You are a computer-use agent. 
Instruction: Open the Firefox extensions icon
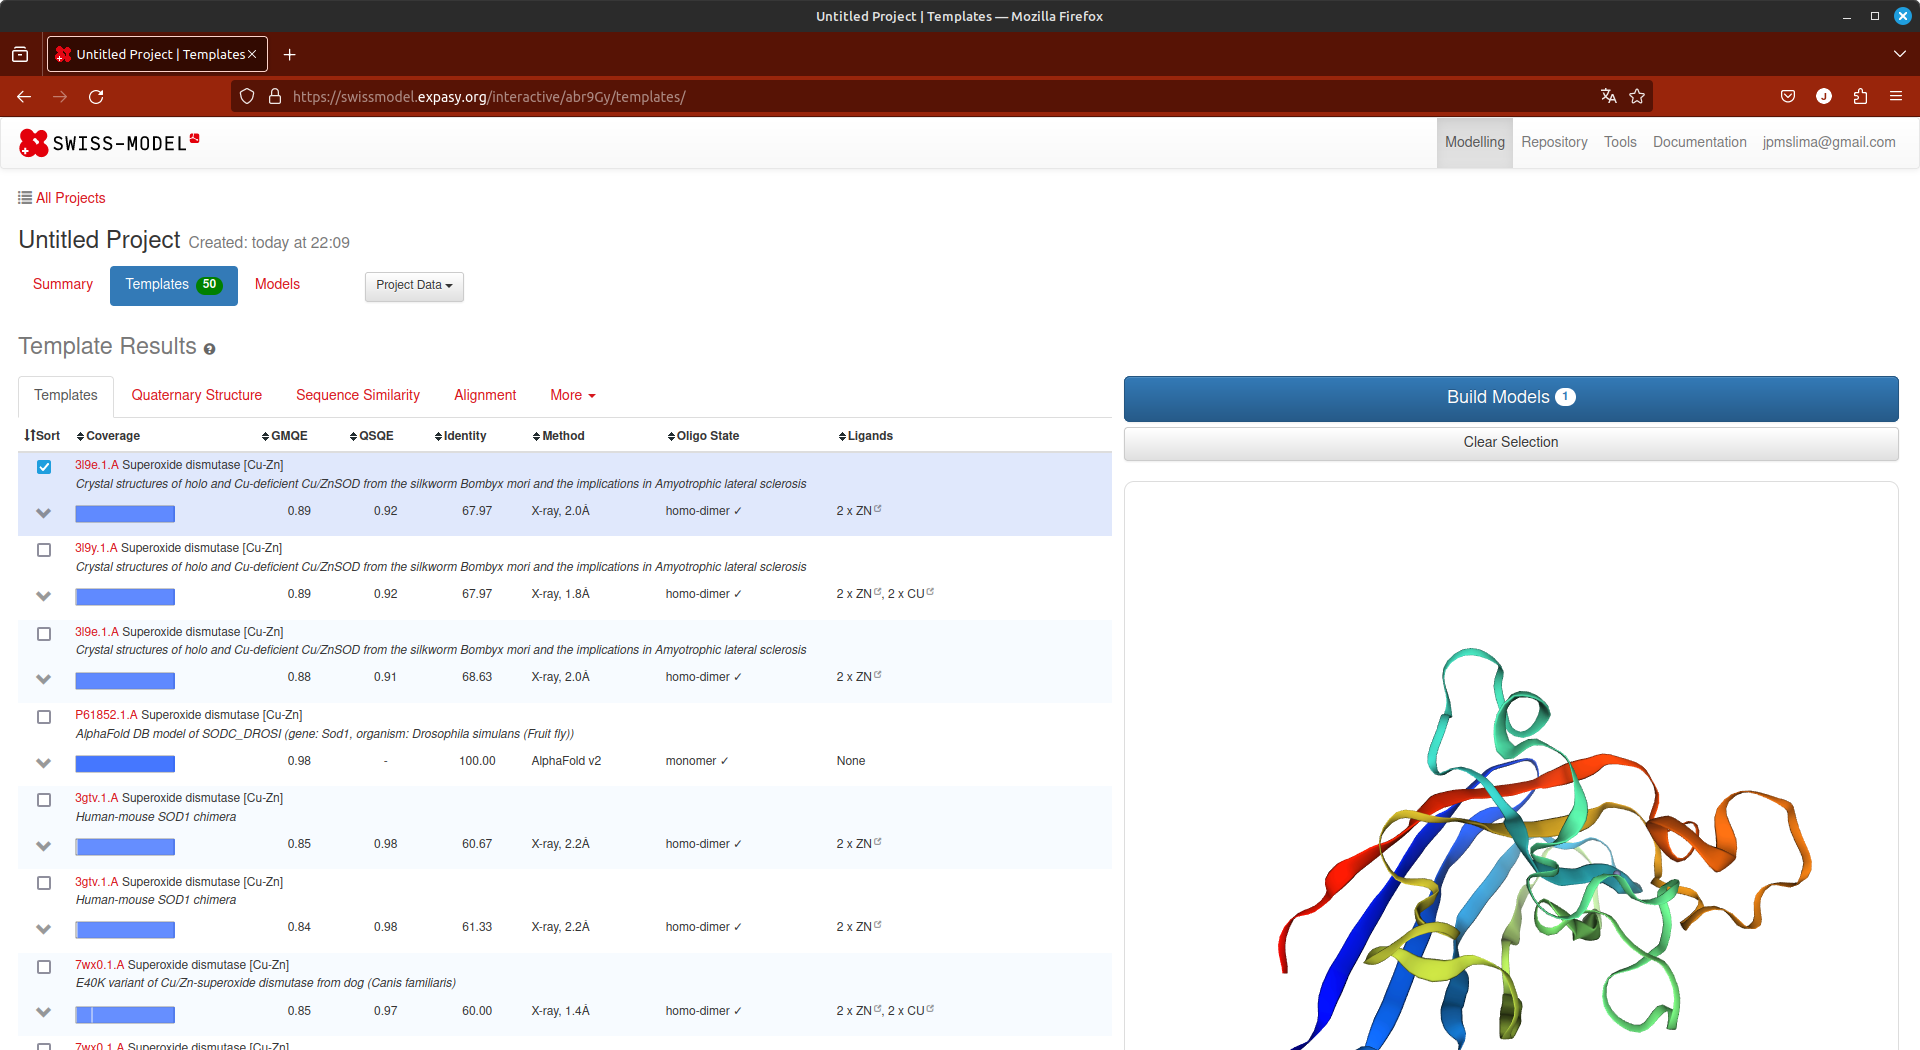coord(1860,96)
